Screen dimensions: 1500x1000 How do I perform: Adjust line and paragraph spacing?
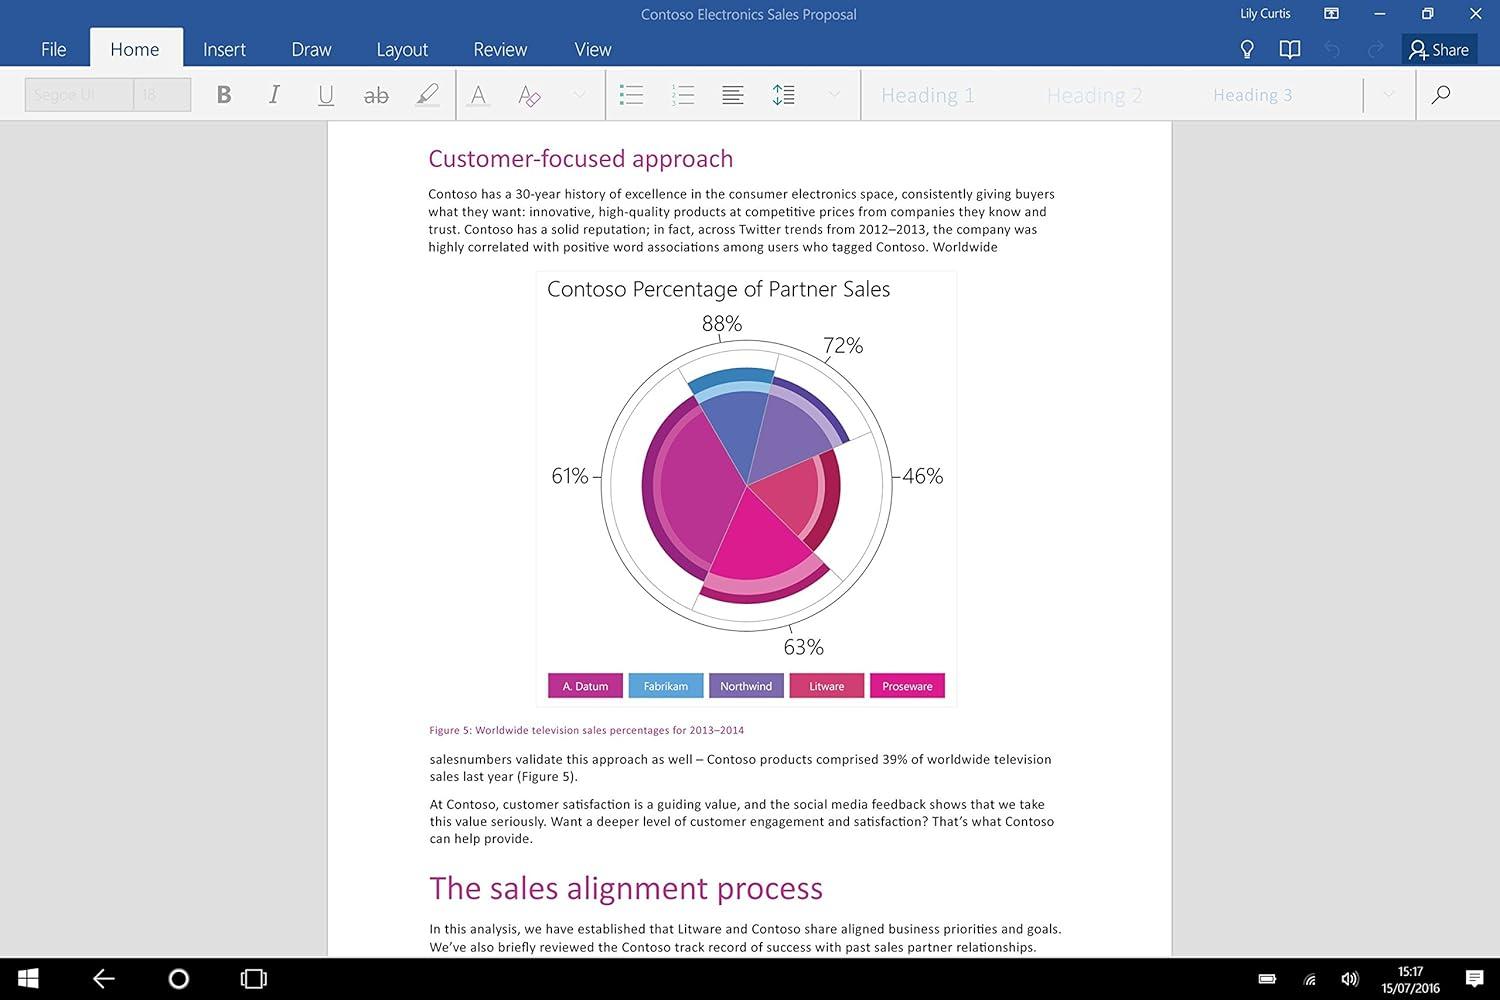(784, 94)
